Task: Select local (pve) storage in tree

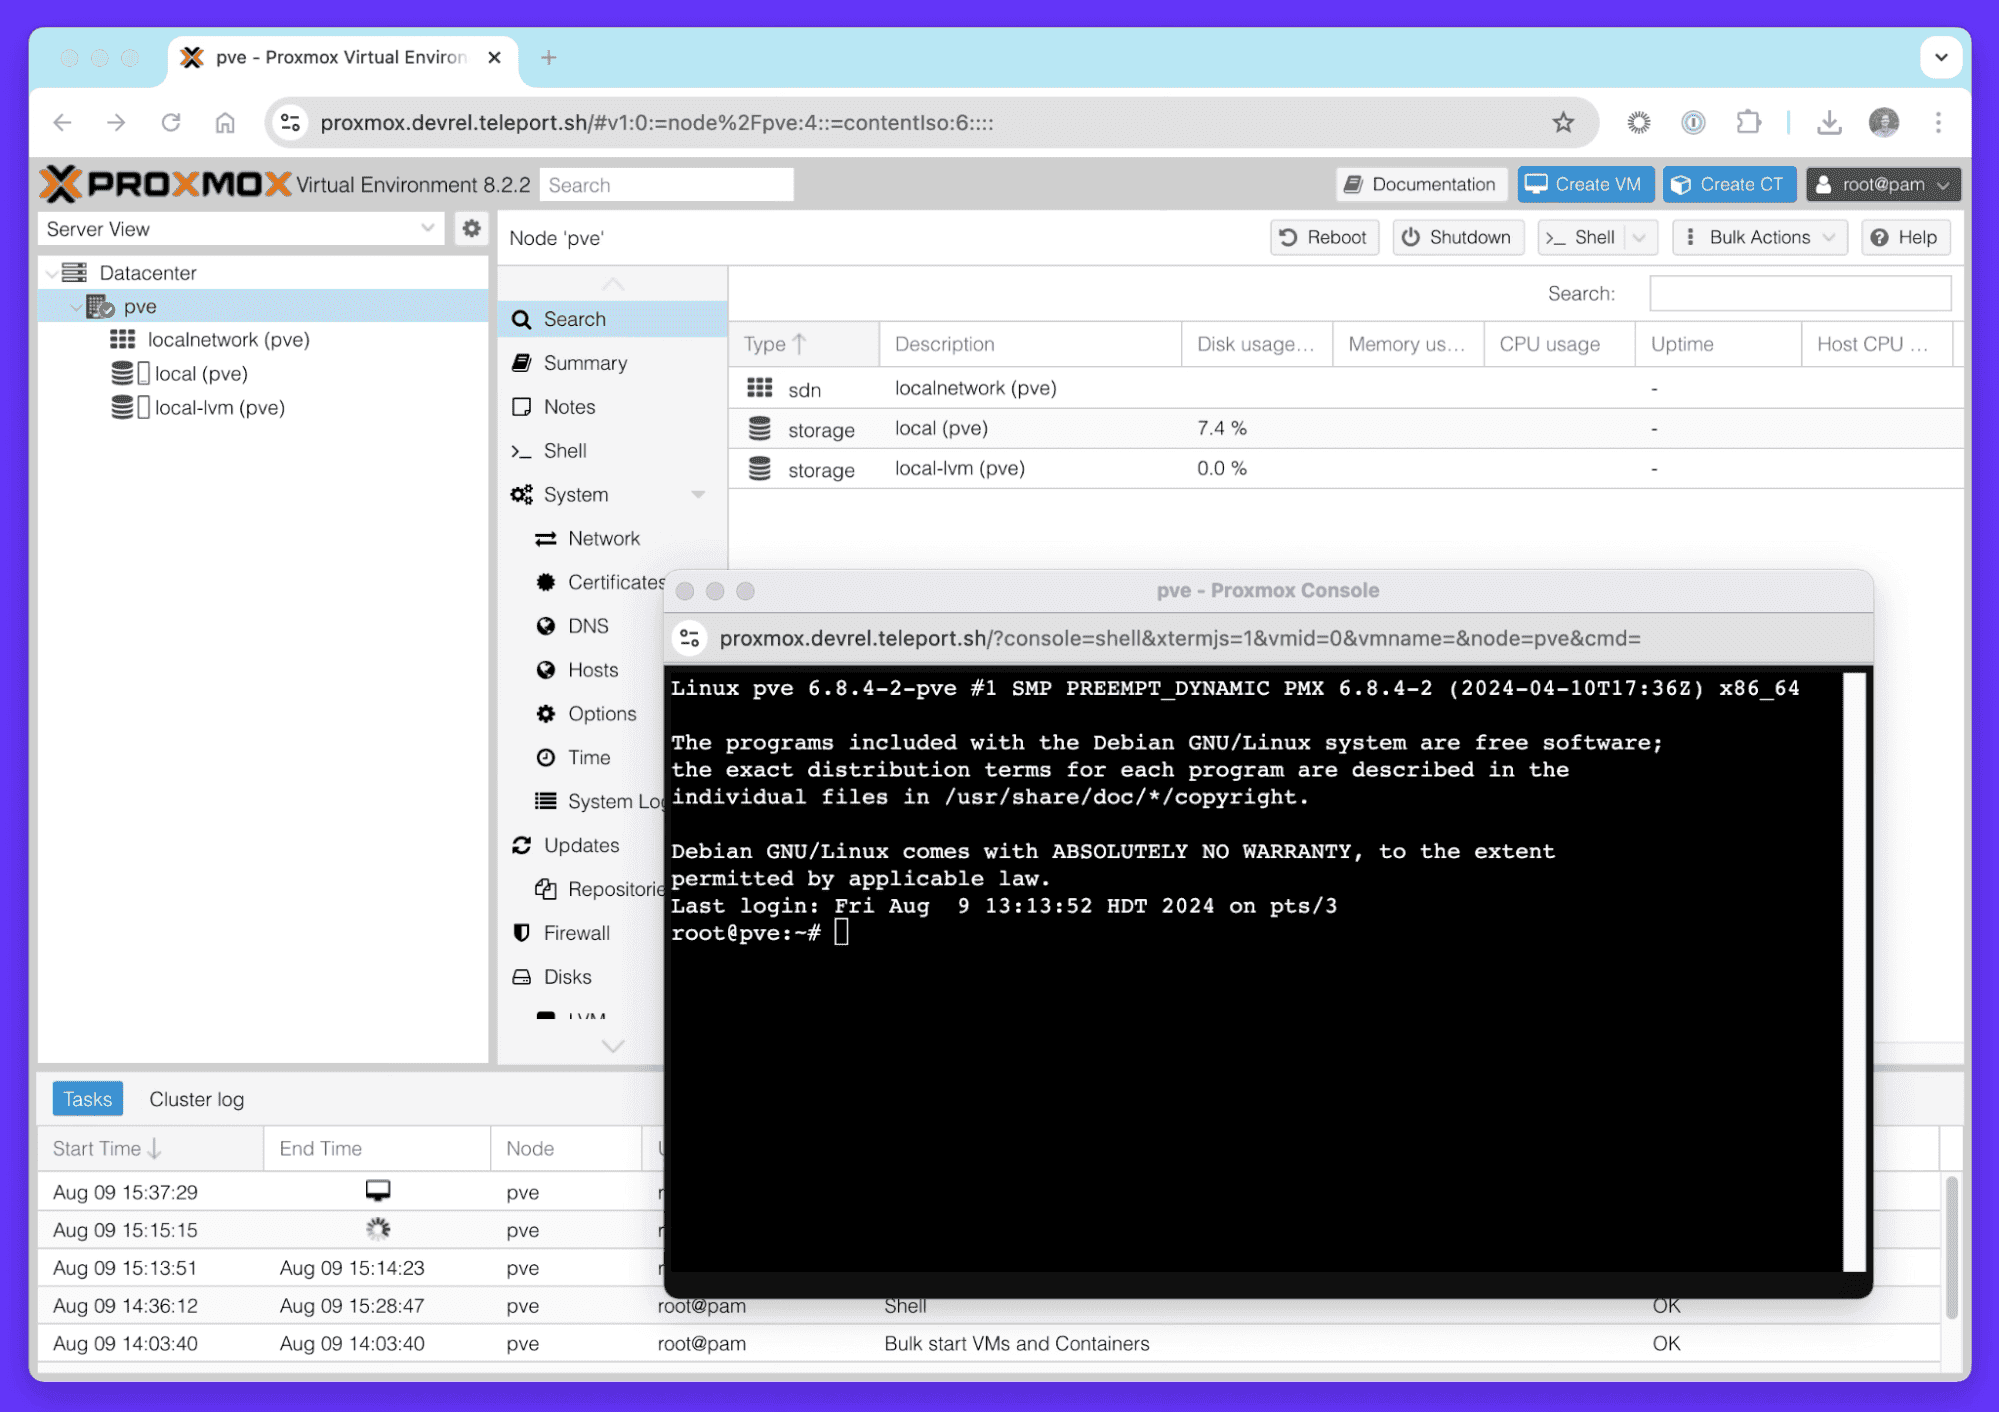Action: click(201, 374)
